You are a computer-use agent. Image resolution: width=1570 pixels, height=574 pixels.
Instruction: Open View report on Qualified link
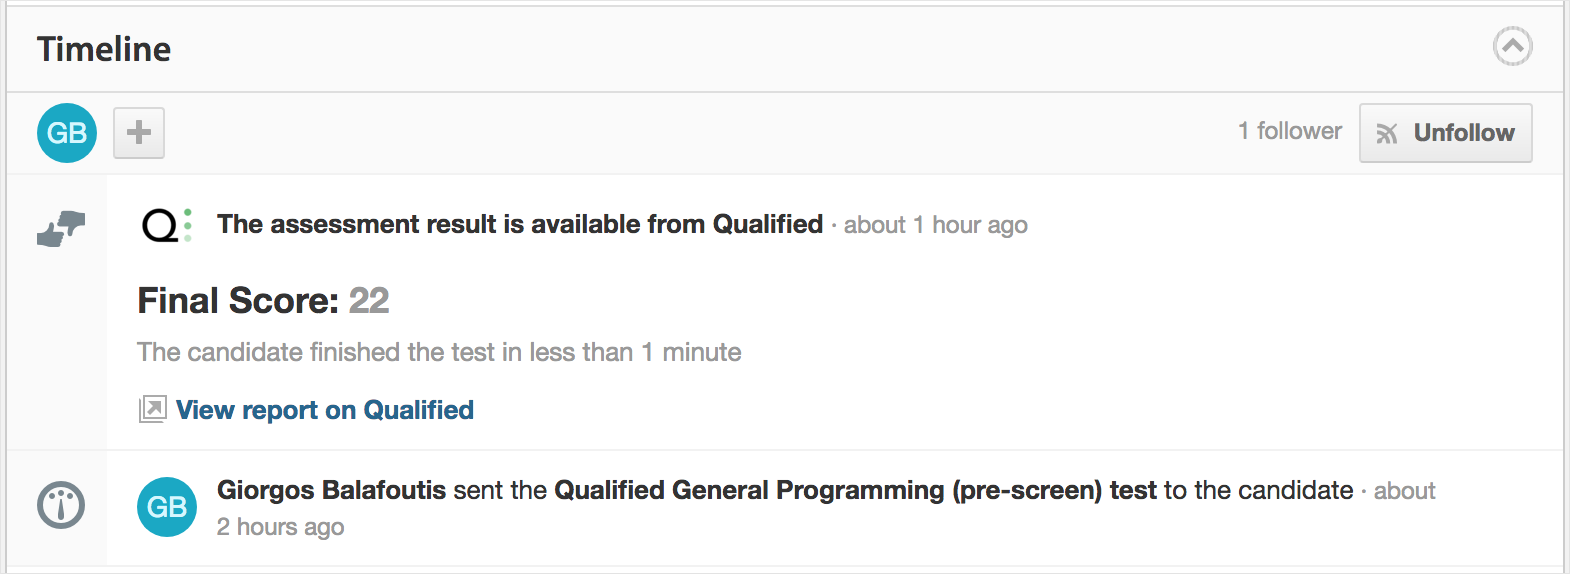tap(325, 410)
